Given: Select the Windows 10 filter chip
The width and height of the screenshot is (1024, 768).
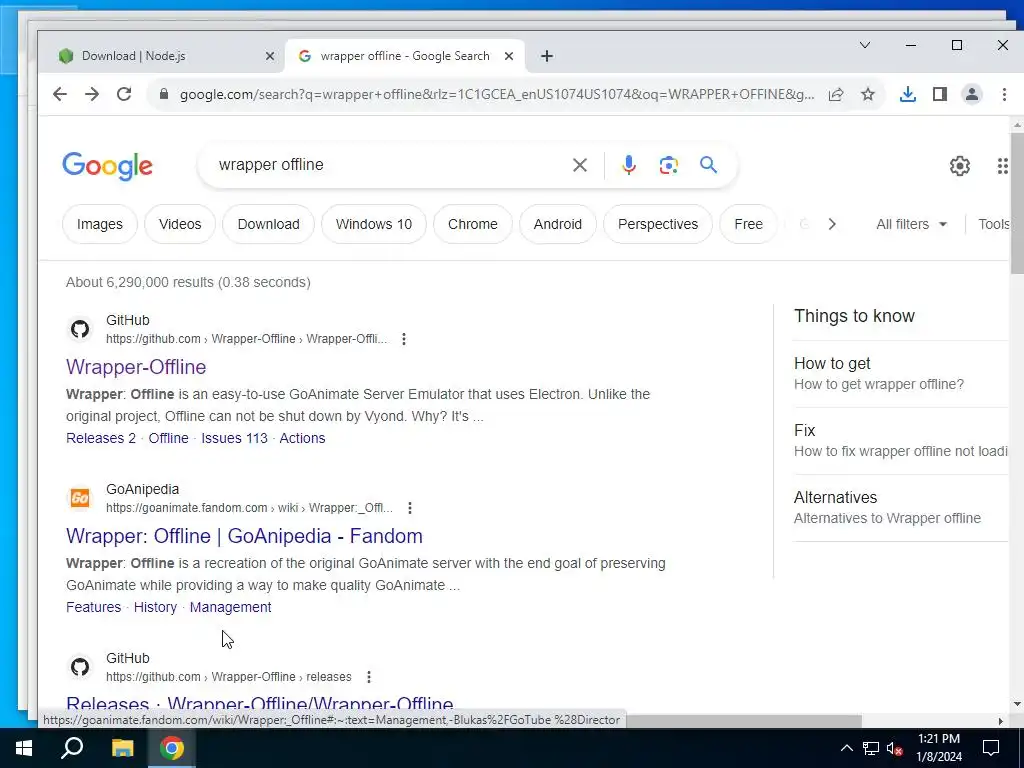Looking at the screenshot, I should [x=374, y=224].
